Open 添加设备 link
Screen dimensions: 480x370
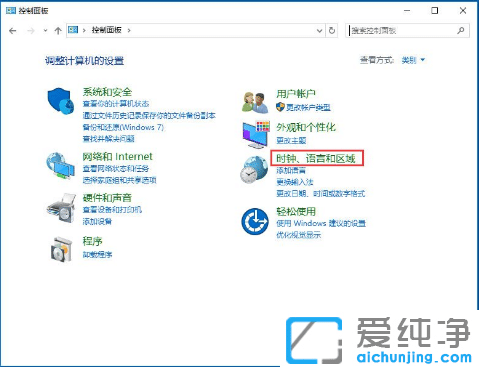[x=97, y=221]
